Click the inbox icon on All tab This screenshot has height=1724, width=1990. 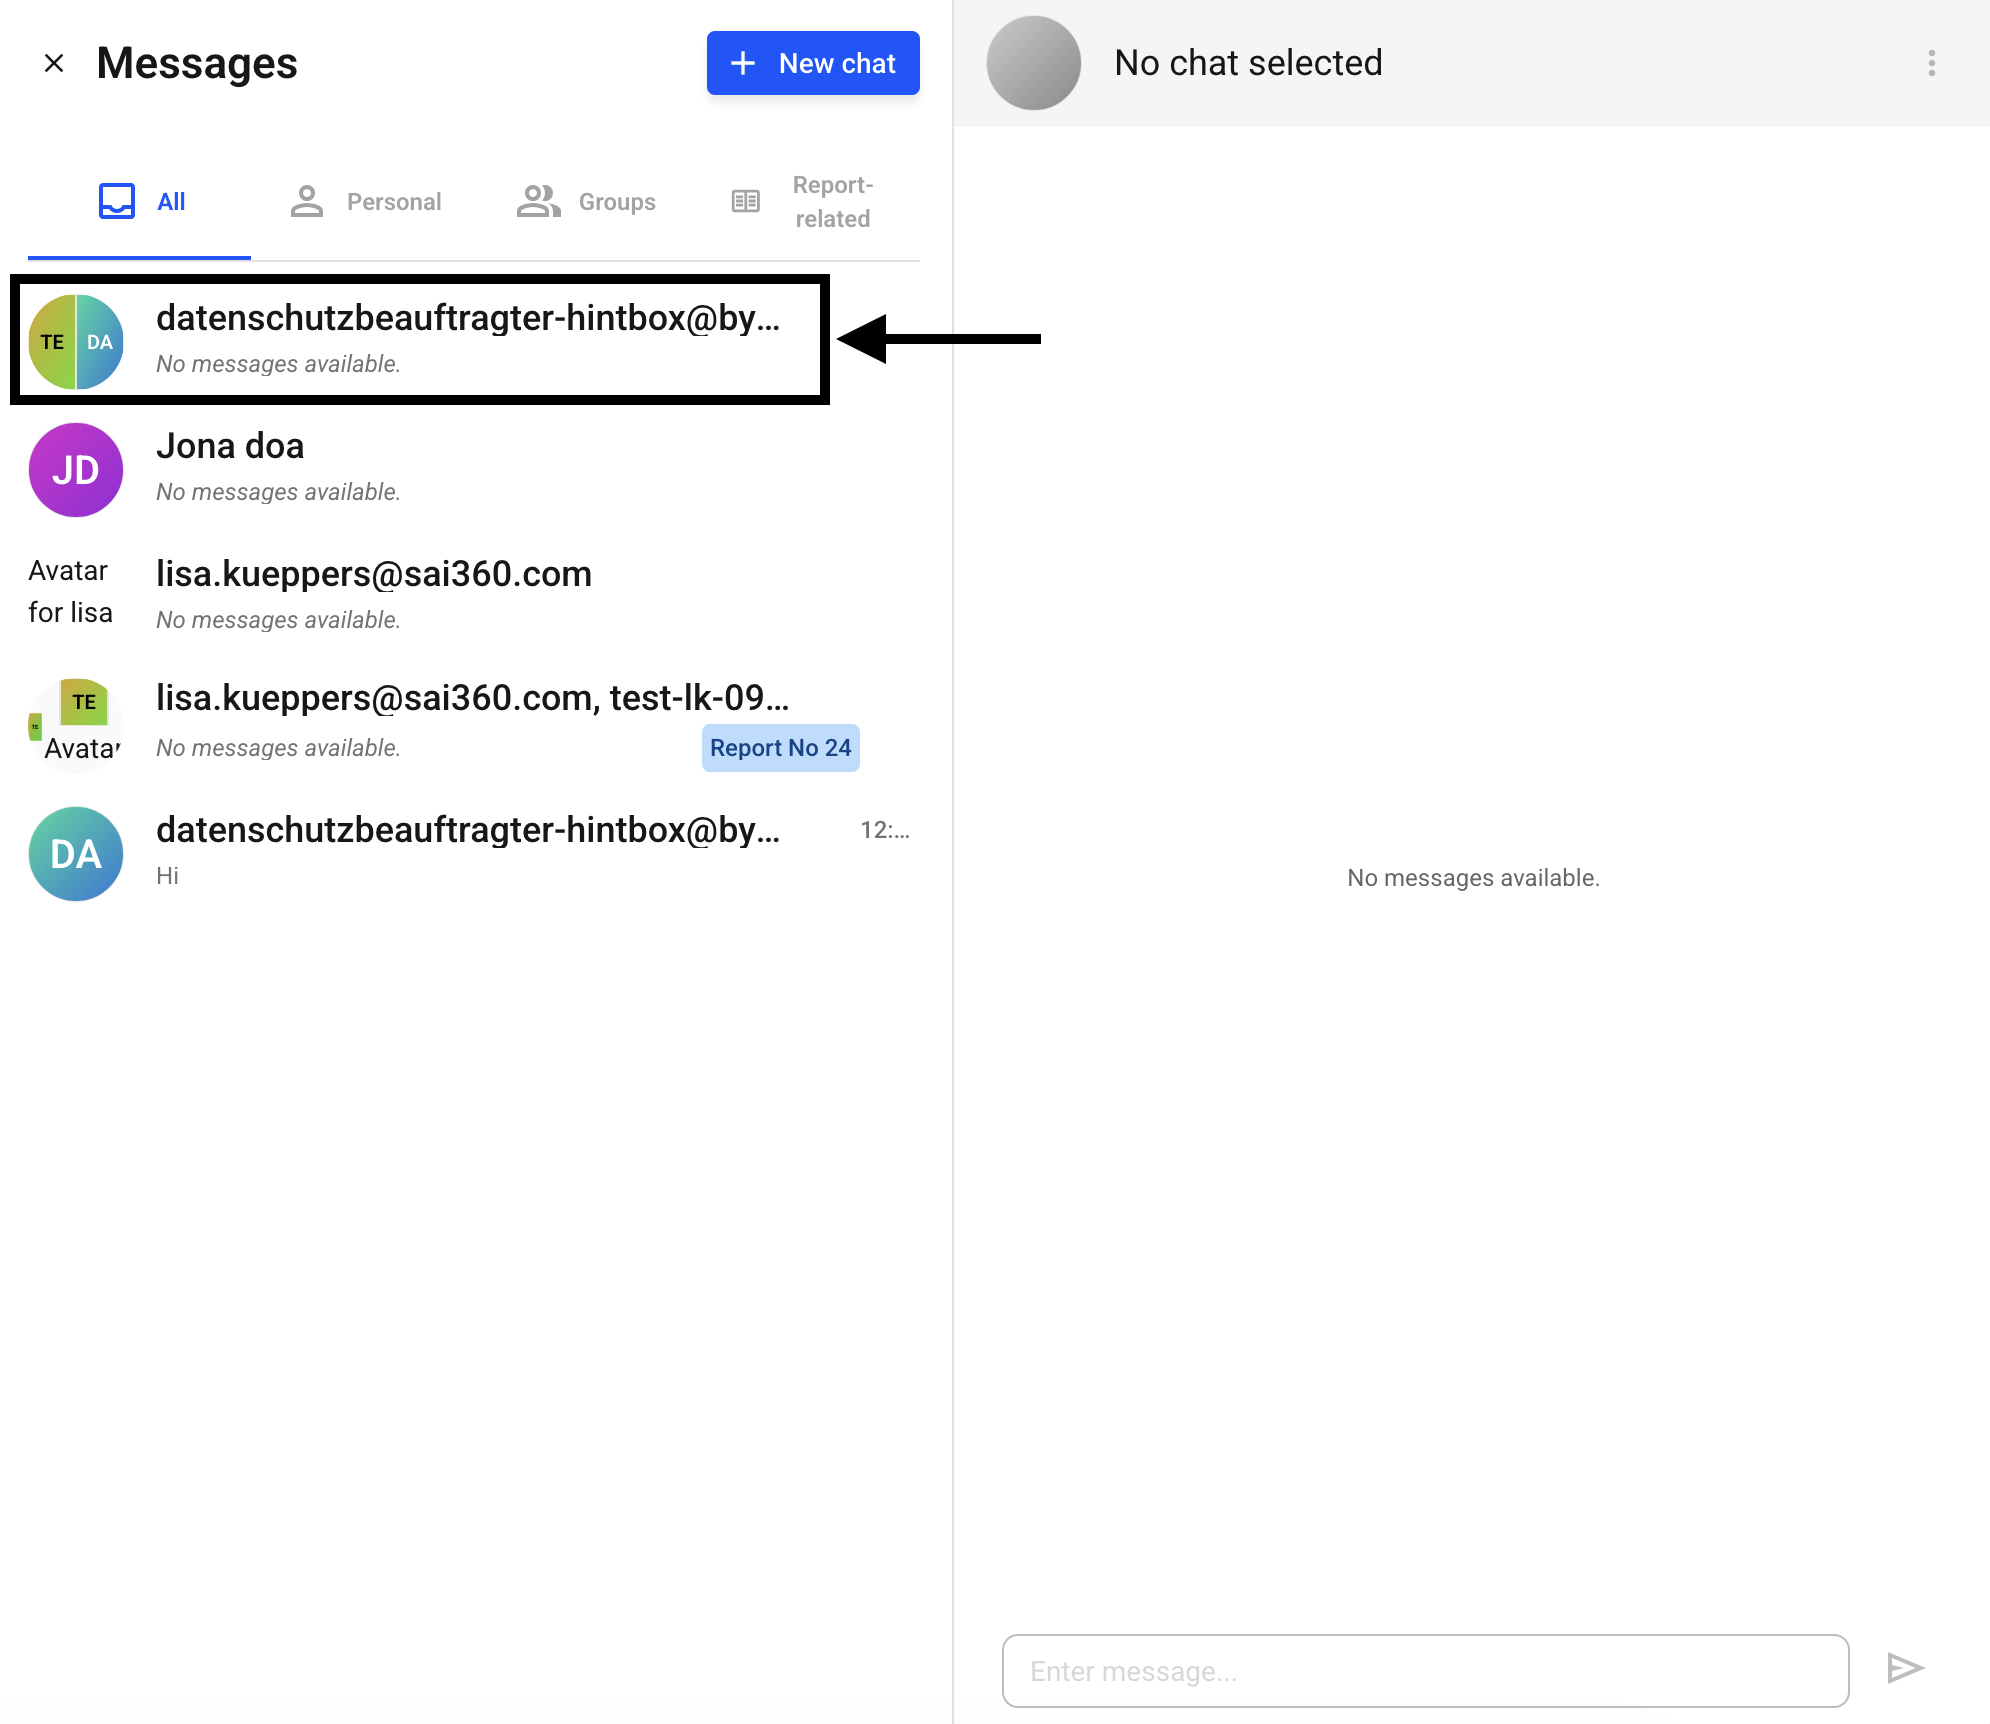117,201
